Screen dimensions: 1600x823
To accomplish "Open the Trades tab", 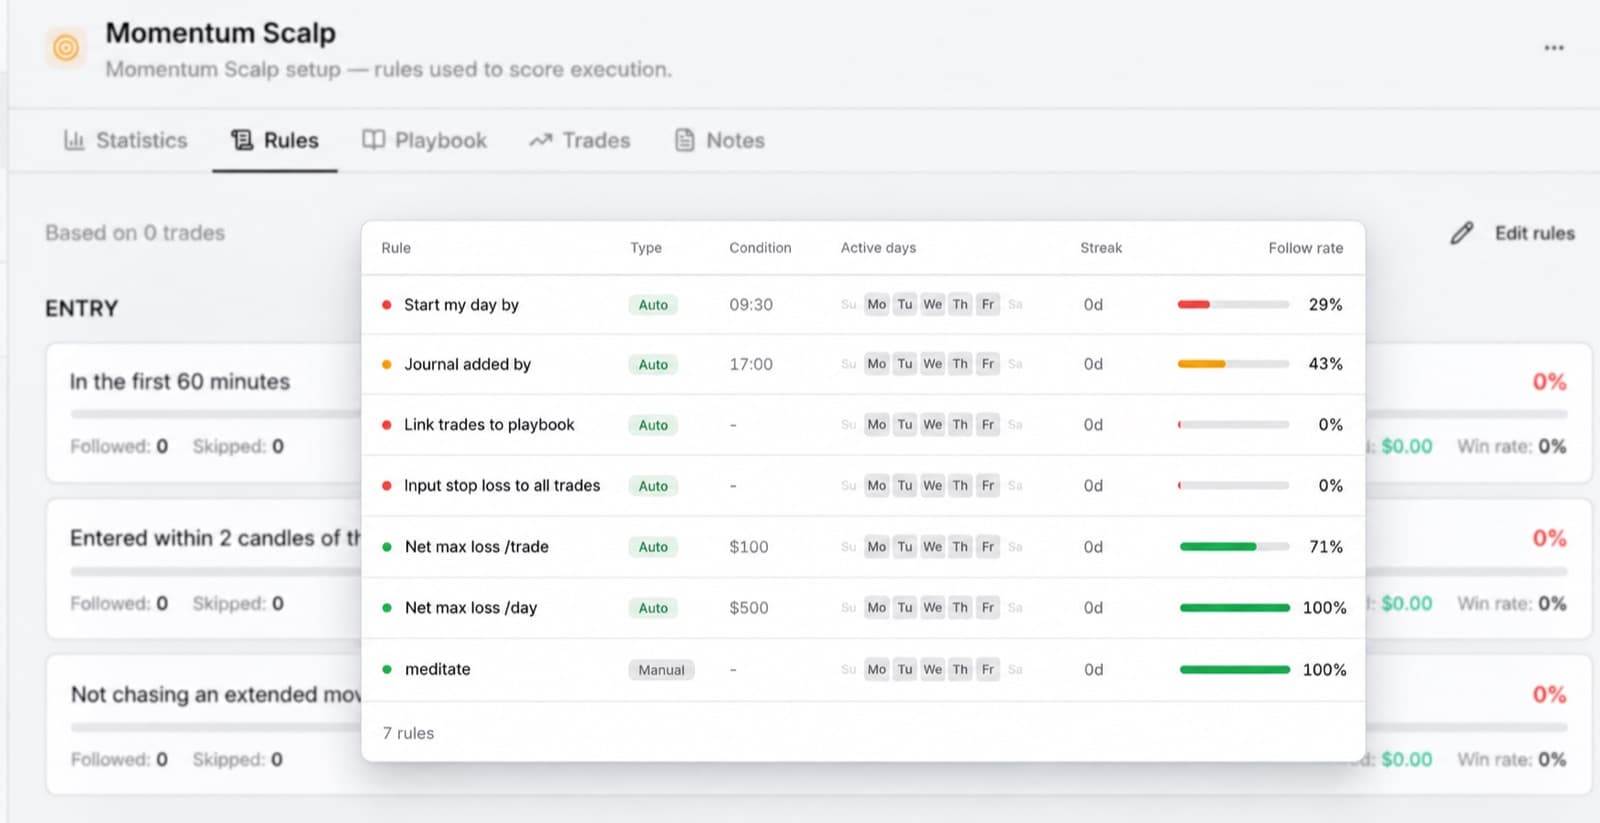I will coord(580,140).
